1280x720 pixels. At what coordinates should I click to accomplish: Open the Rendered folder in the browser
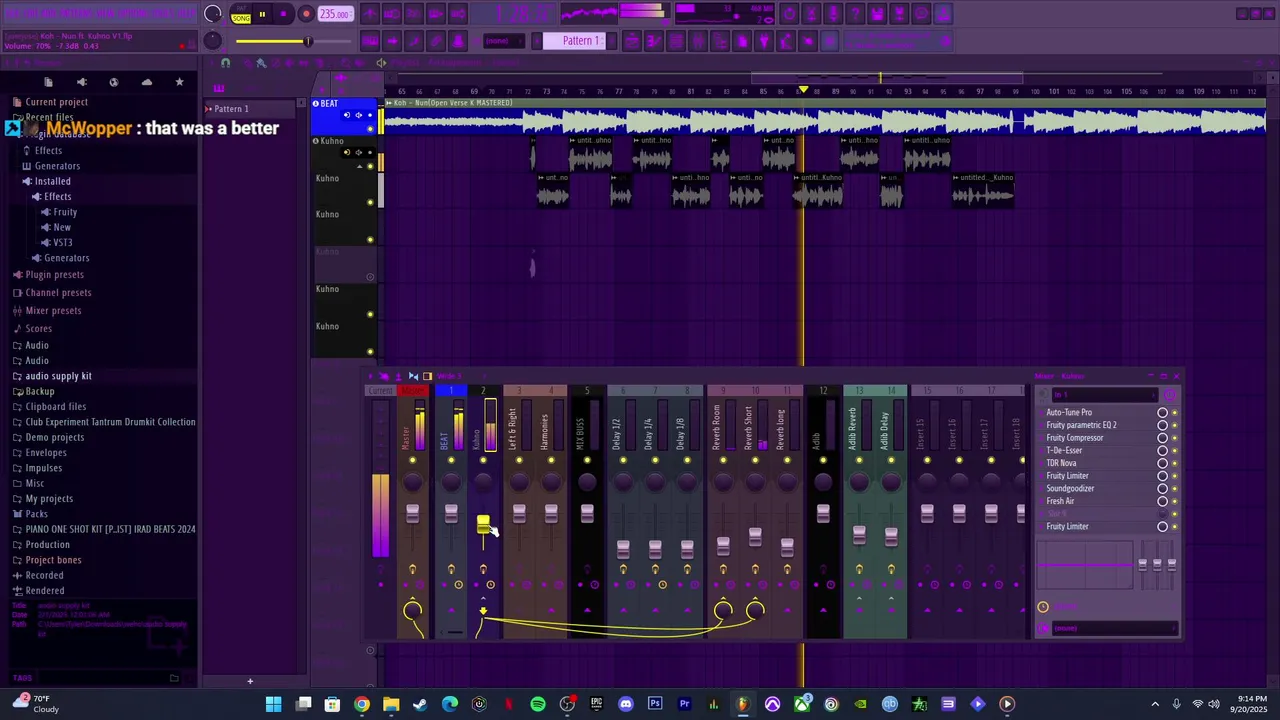point(45,591)
